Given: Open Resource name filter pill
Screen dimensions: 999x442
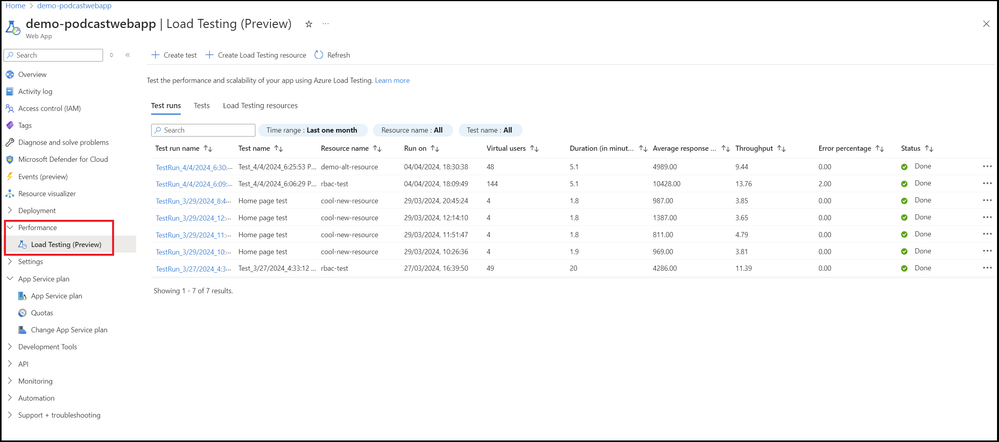Looking at the screenshot, I should click(412, 130).
